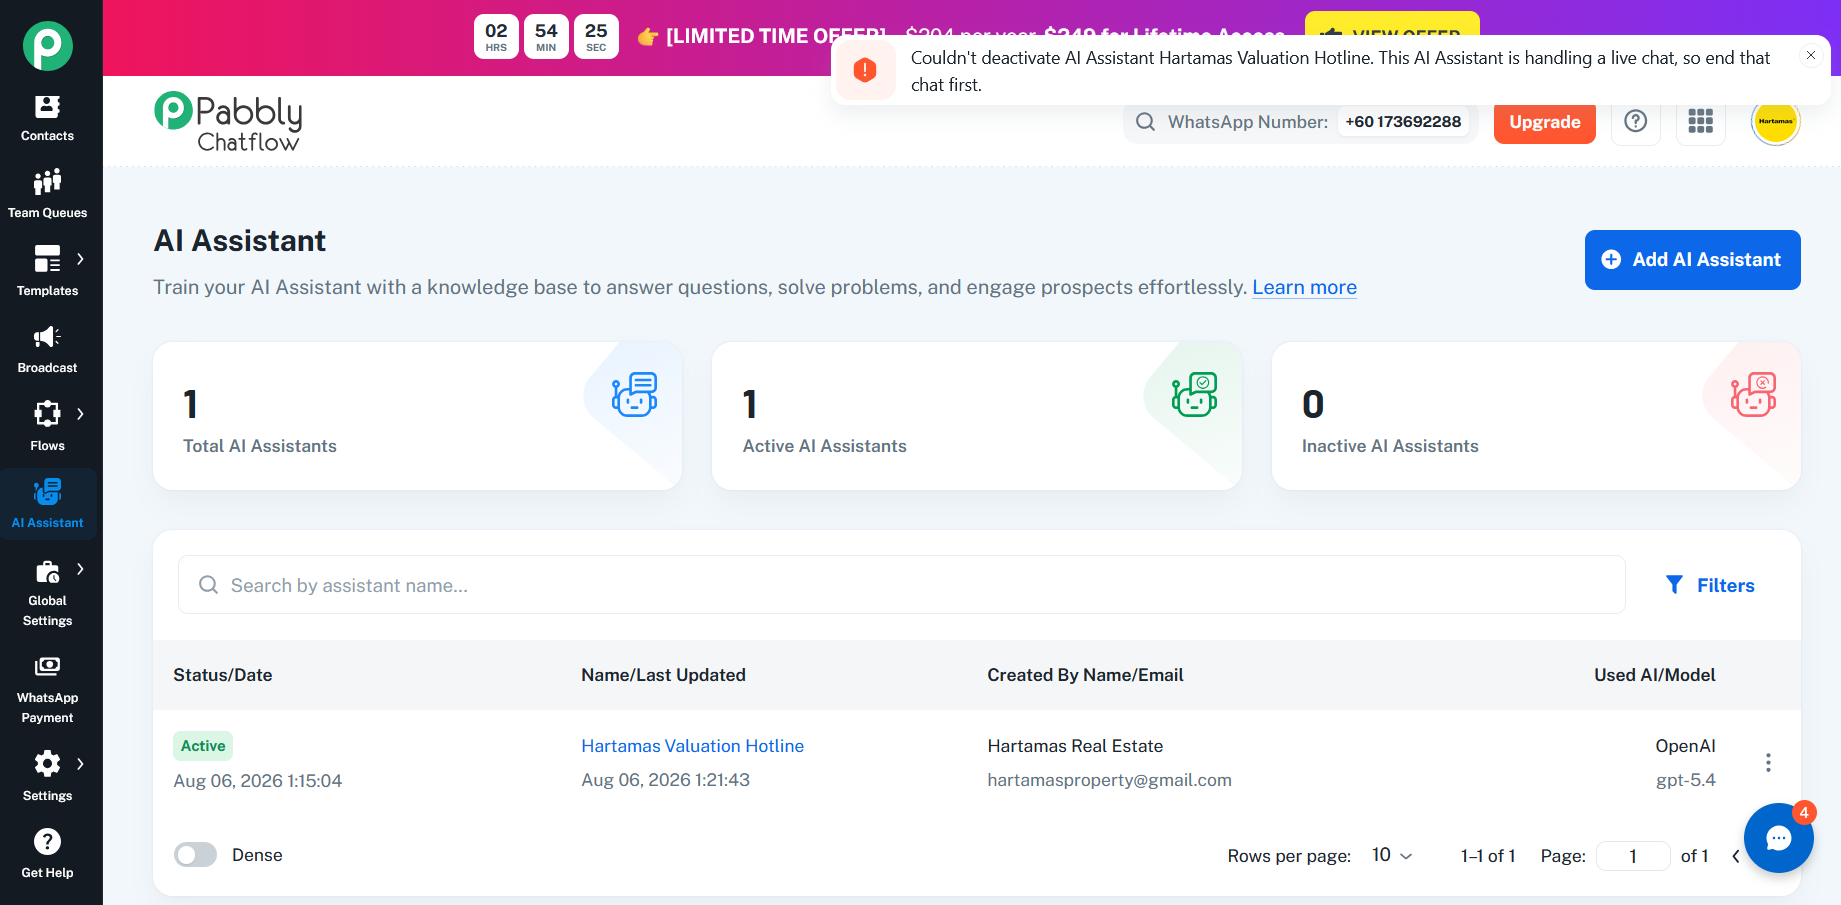Image resolution: width=1841 pixels, height=905 pixels.
Task: Go to previous page arrow
Action: 1736,856
